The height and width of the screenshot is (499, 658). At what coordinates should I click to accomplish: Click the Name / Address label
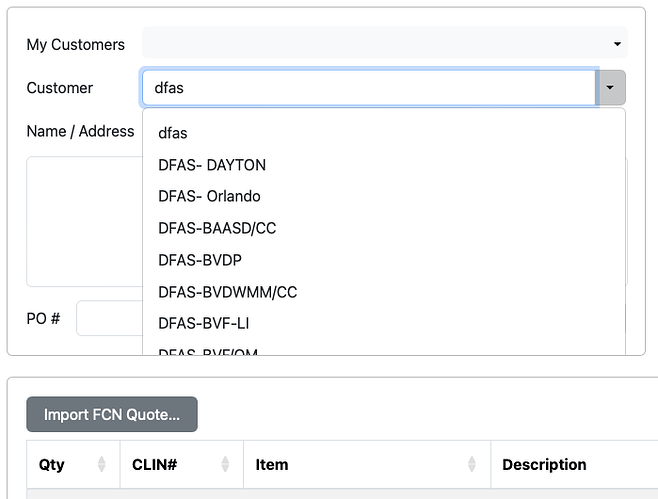(x=80, y=131)
